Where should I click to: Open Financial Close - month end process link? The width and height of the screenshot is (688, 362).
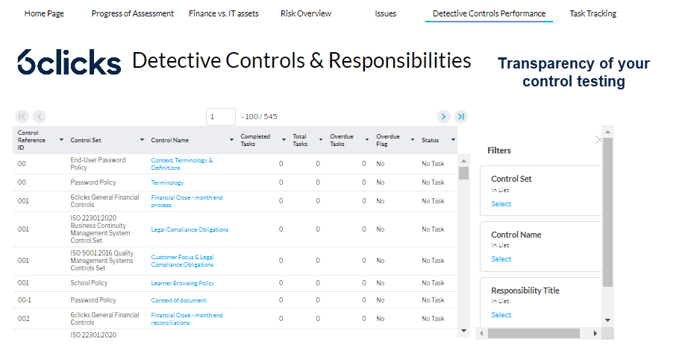tap(186, 201)
